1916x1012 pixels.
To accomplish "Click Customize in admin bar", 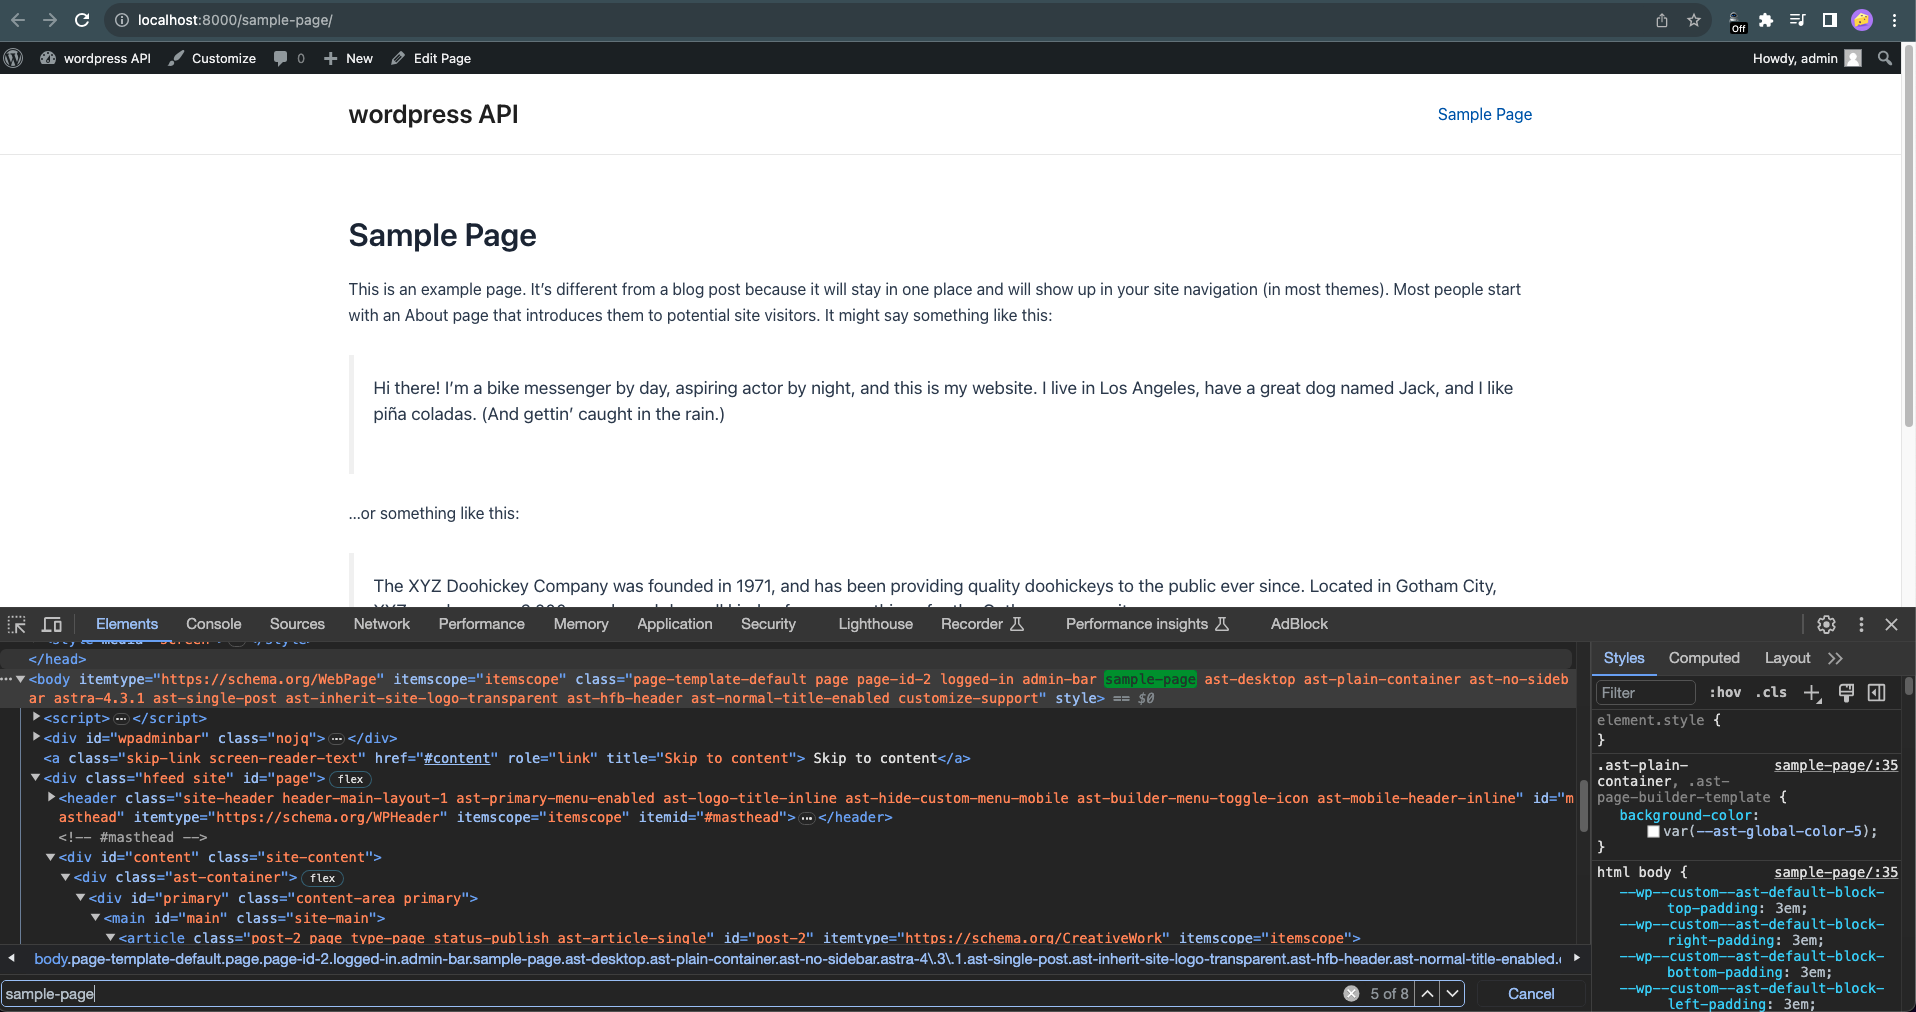I will pyautogui.click(x=212, y=58).
